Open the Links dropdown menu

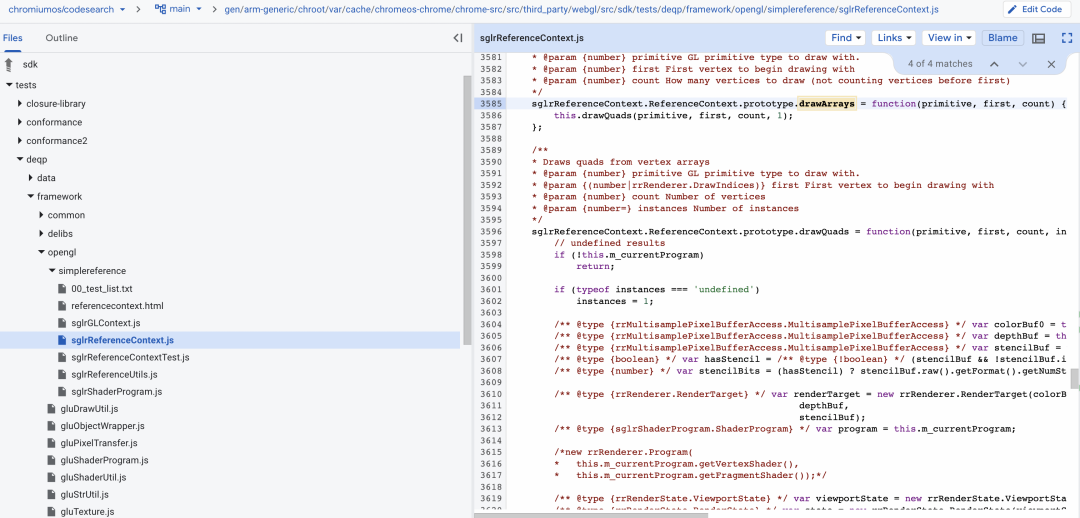click(x=893, y=38)
